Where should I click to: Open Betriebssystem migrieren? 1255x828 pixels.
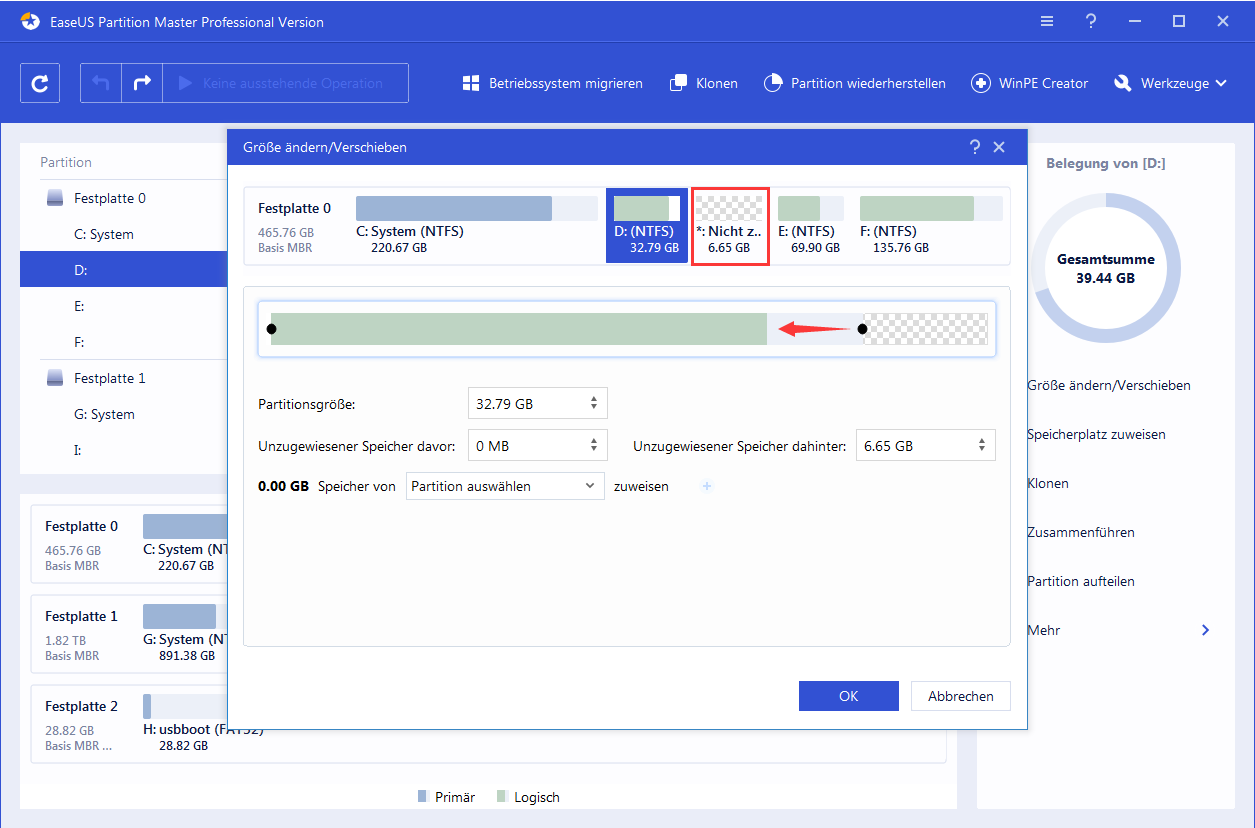point(552,83)
